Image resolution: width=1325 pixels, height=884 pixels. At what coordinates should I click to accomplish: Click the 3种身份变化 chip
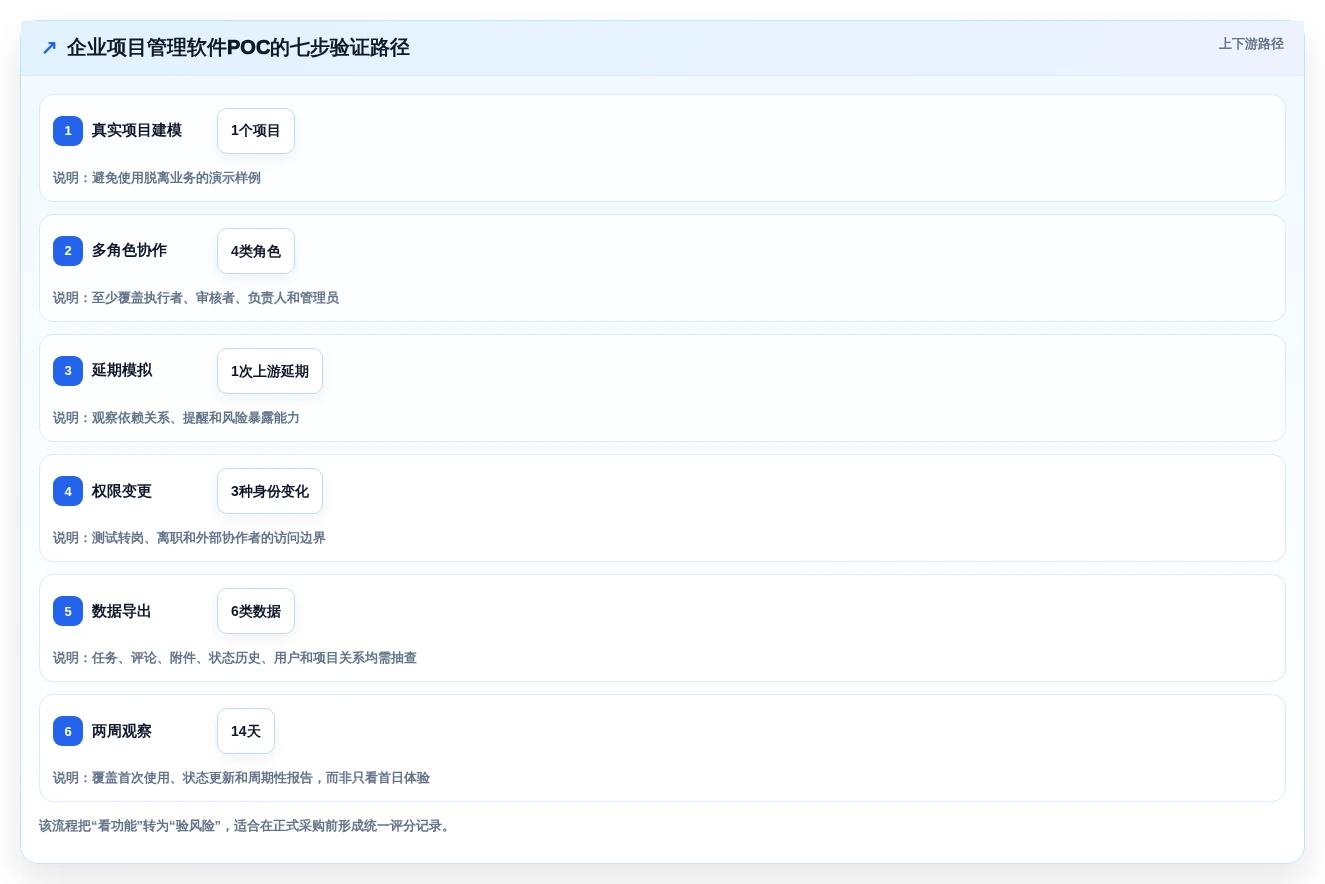pos(270,491)
